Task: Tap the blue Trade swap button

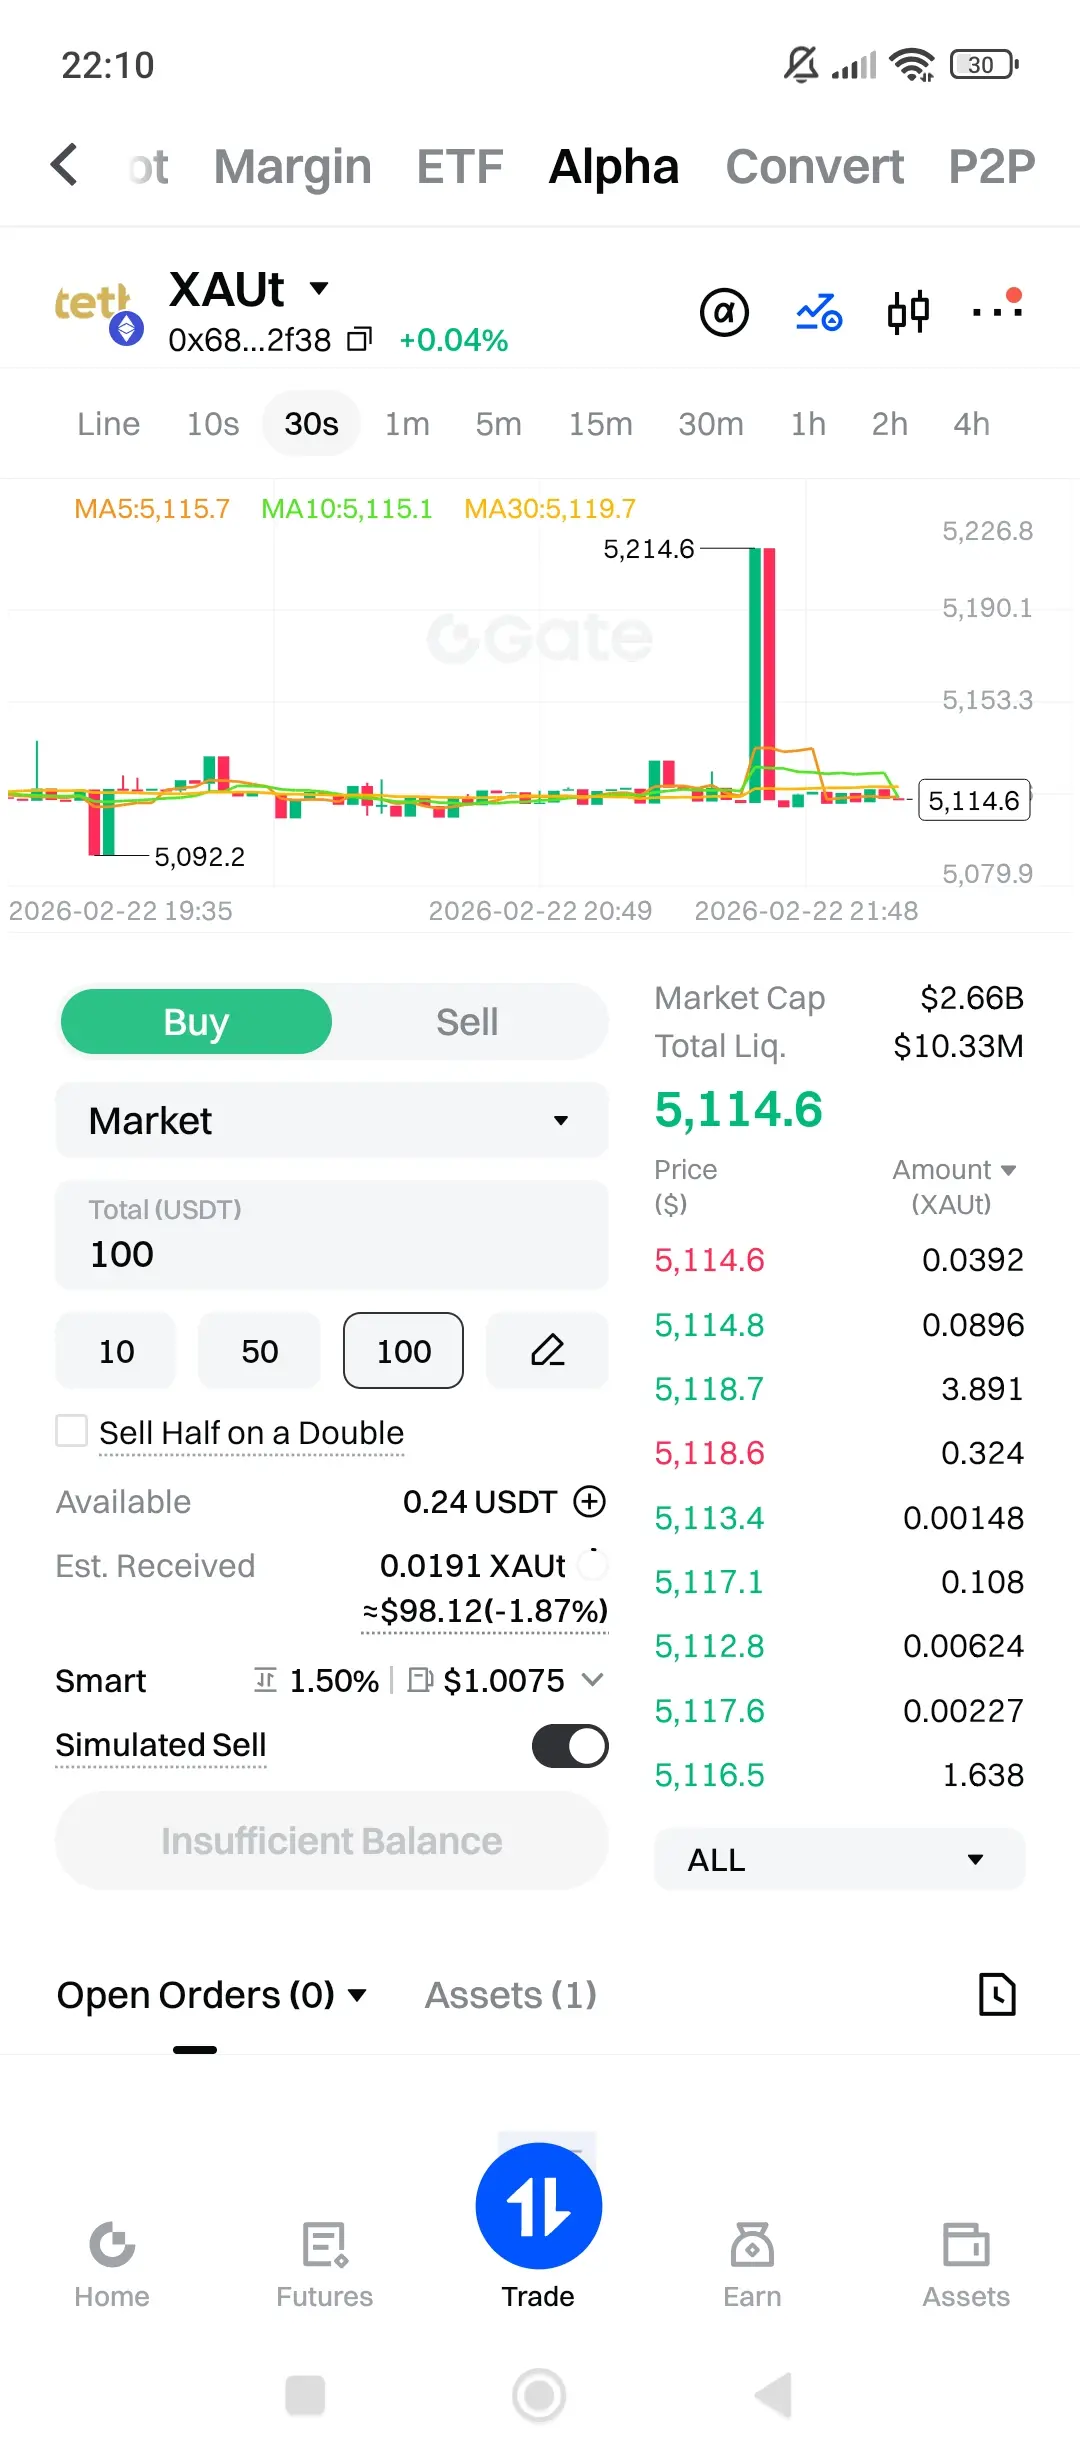Action: tap(539, 2206)
